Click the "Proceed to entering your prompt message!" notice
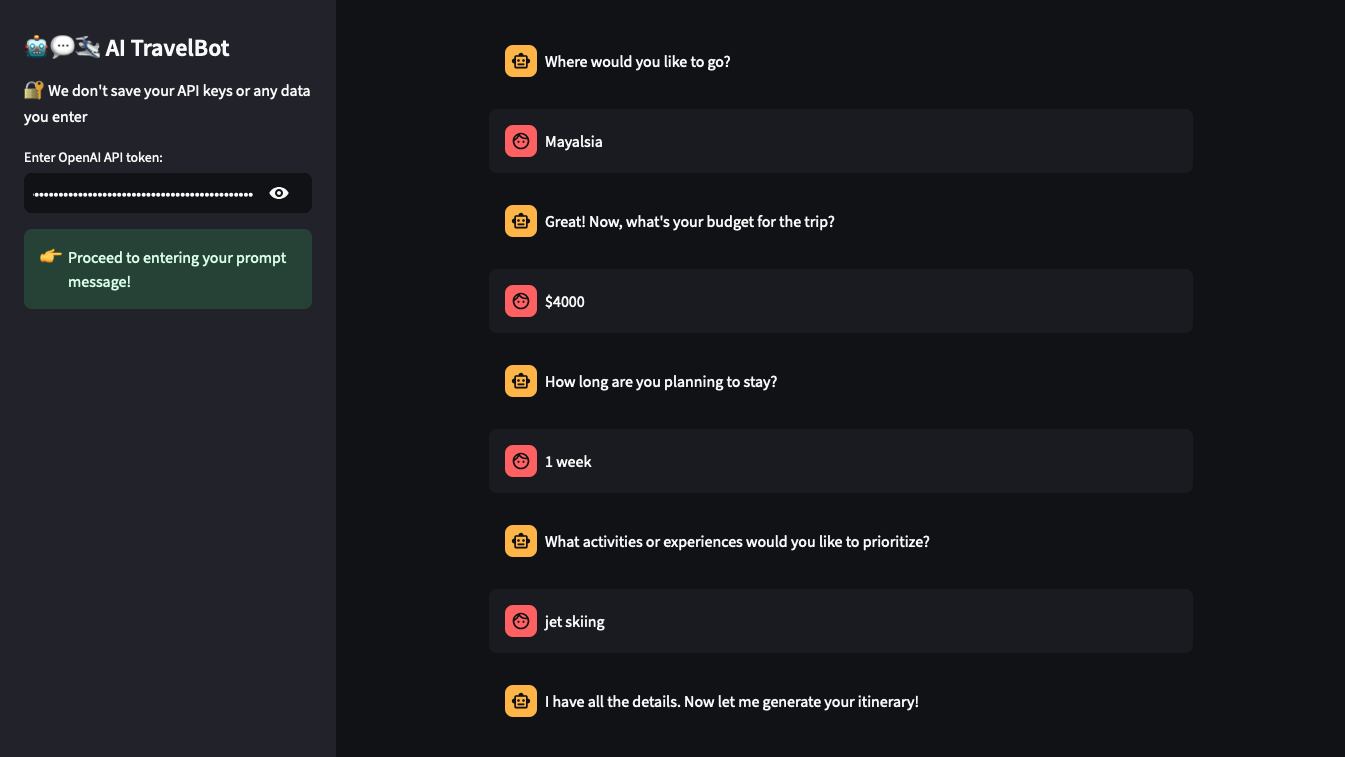This screenshot has height=757, width=1345. 168,269
